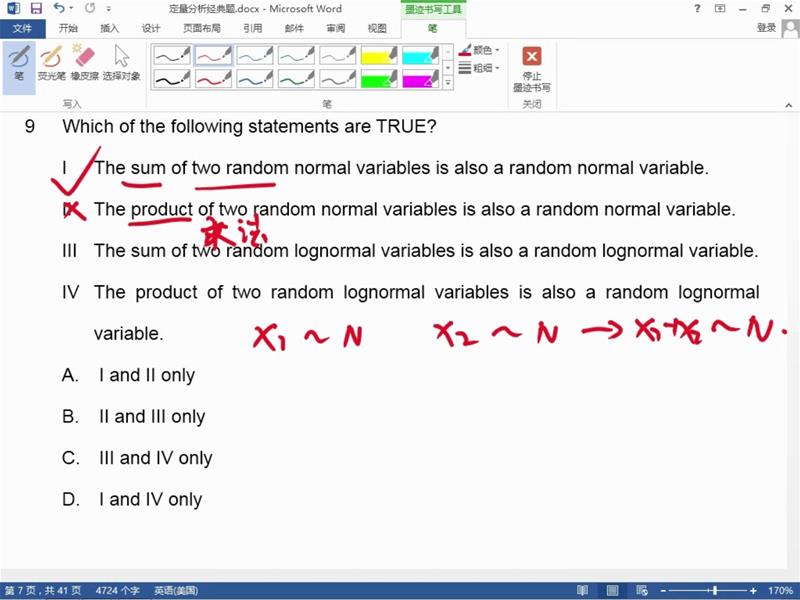Sign in with 登录 link
The width and height of the screenshot is (800, 600).
(x=766, y=28)
